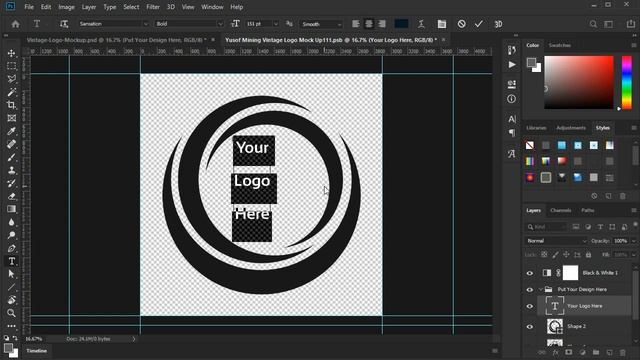Open the Timeline panel
Screen dimensions: 640x360
tap(37, 351)
